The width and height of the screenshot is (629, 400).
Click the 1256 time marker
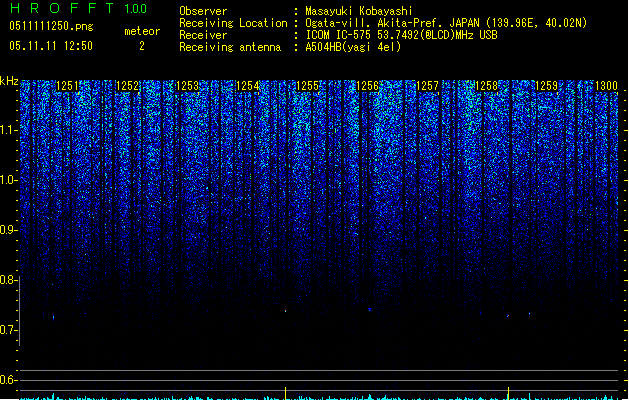tap(367, 86)
